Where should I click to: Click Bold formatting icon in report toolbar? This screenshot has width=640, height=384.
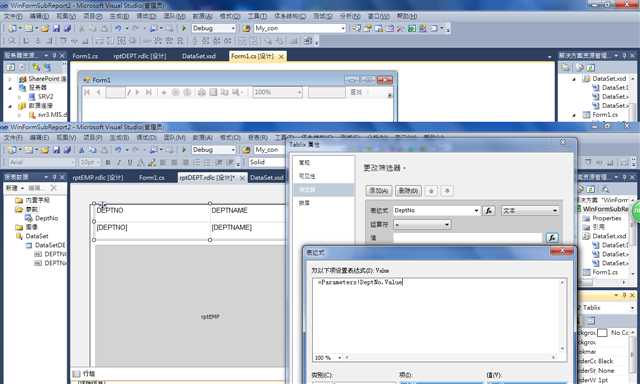tap(108, 162)
